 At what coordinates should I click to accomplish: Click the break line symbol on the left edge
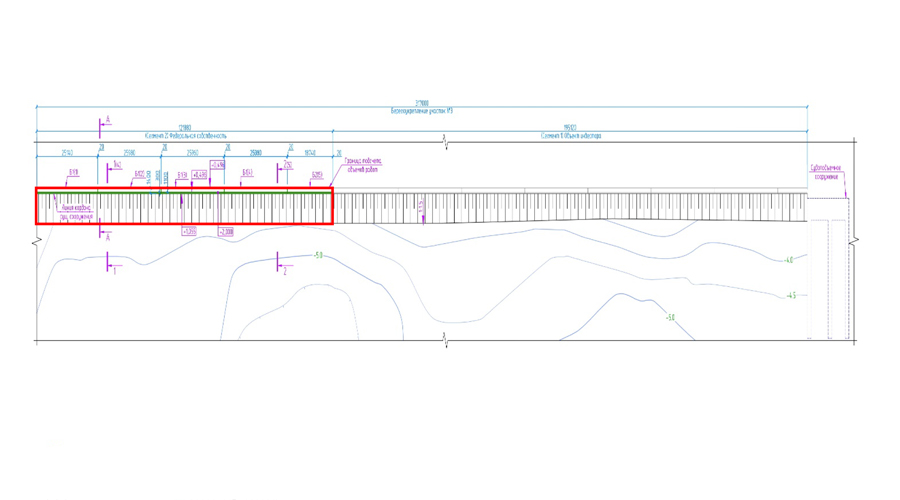37,242
